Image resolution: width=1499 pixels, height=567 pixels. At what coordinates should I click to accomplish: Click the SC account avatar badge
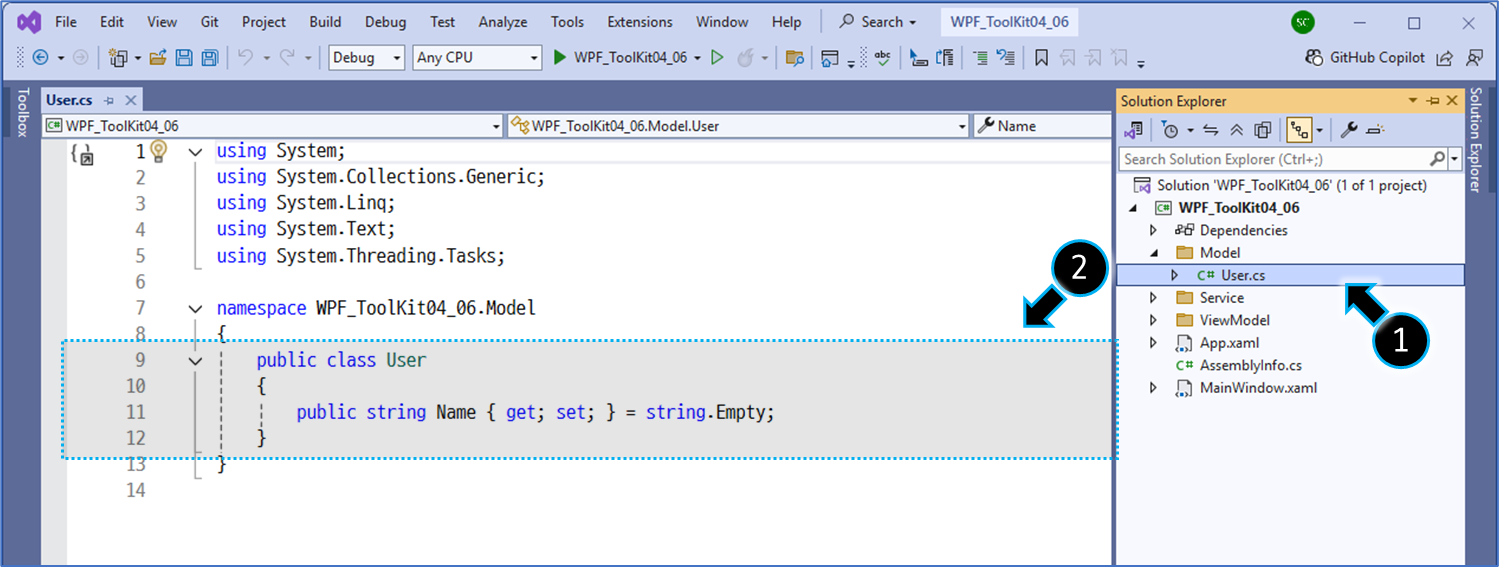[1302, 21]
